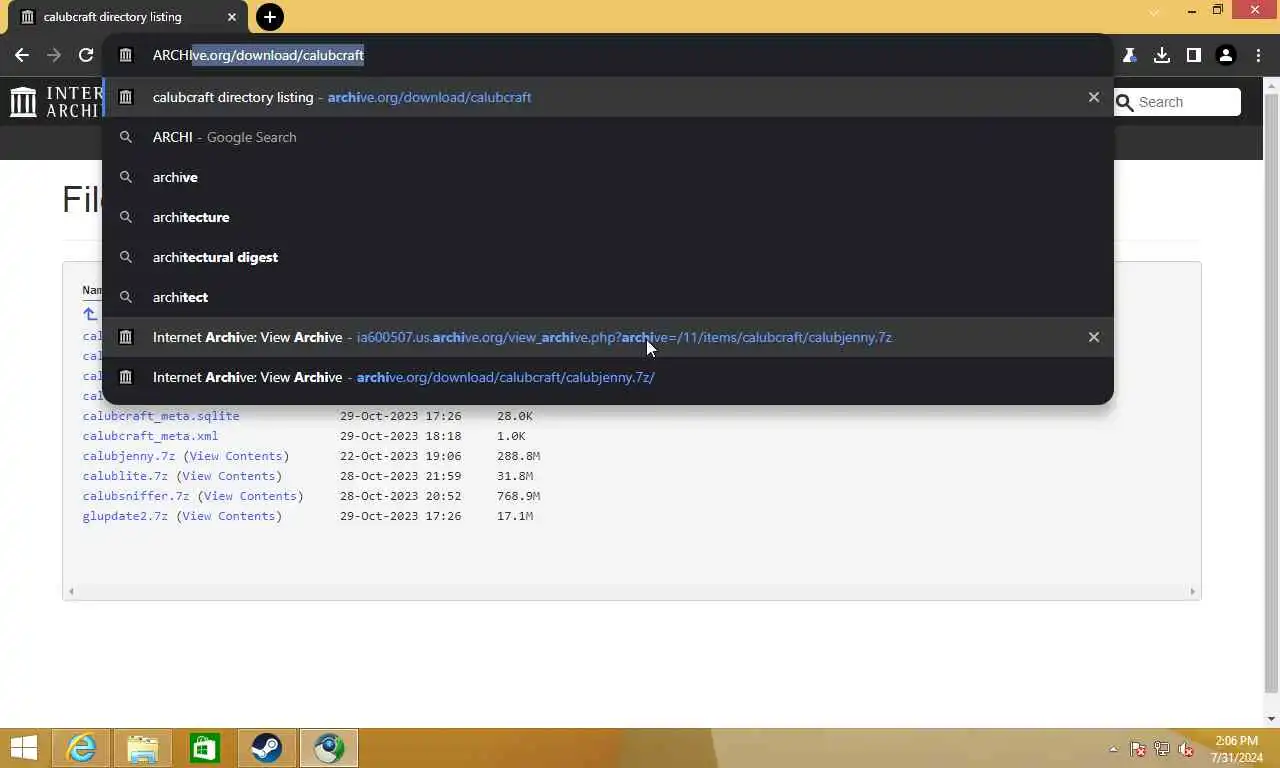Click the horizontal scrollbar right arrow in listing
Image resolution: width=1280 pixels, height=768 pixels.
(1192, 592)
